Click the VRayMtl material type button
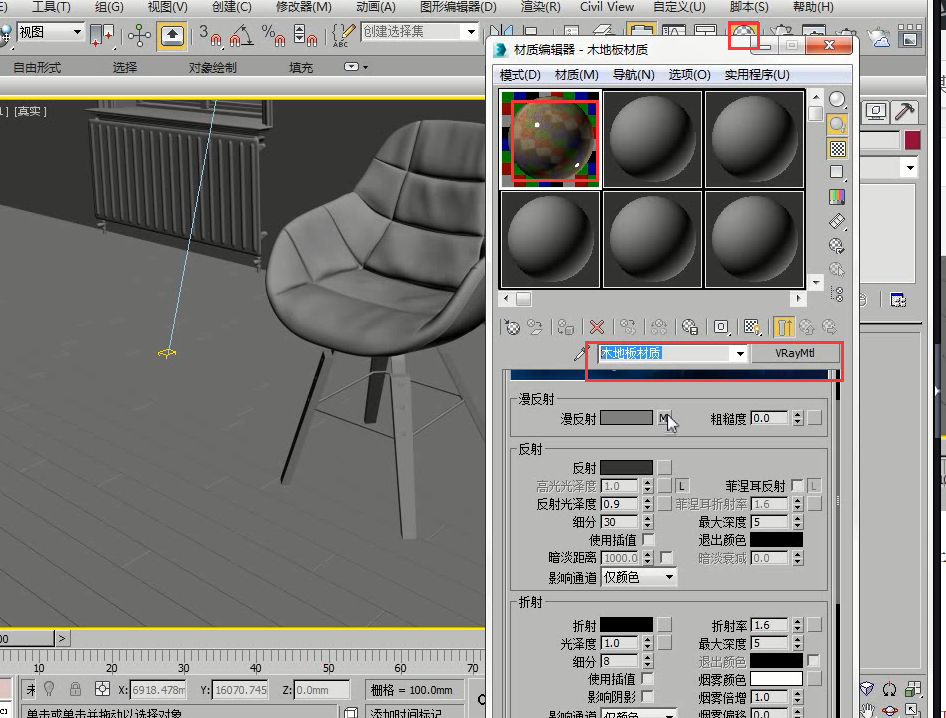Screen dimensions: 946x718 [x=795, y=354]
